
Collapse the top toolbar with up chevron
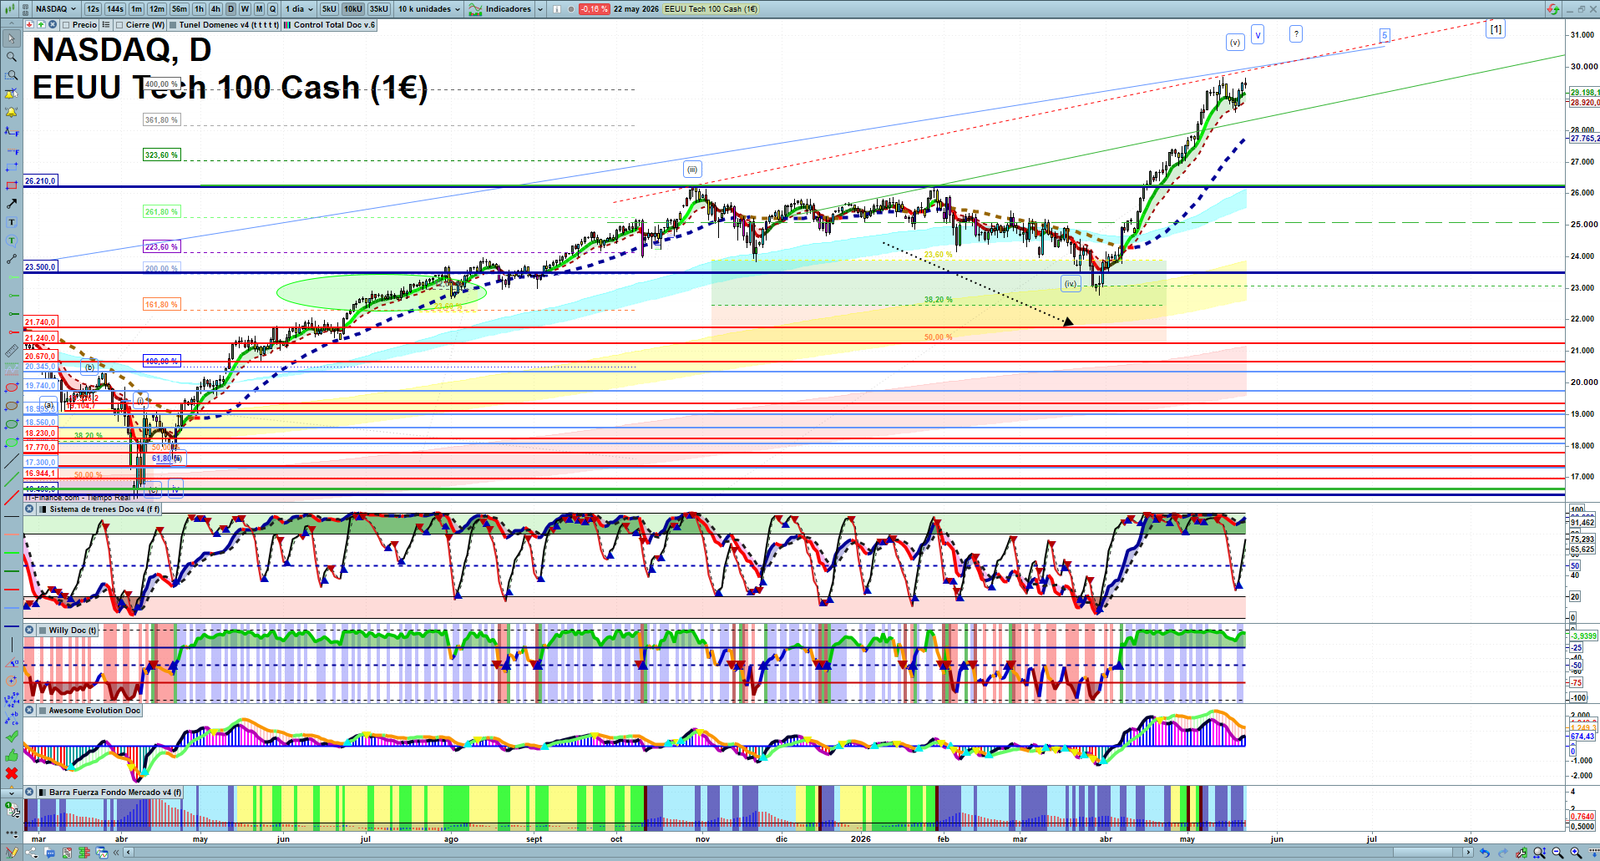(x=11, y=24)
